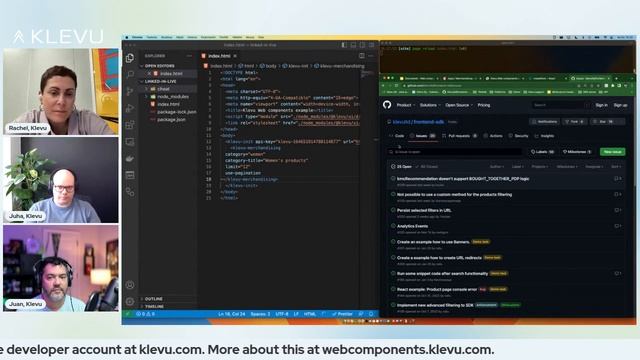Expand the cheat folder

pyautogui.click(x=163, y=89)
